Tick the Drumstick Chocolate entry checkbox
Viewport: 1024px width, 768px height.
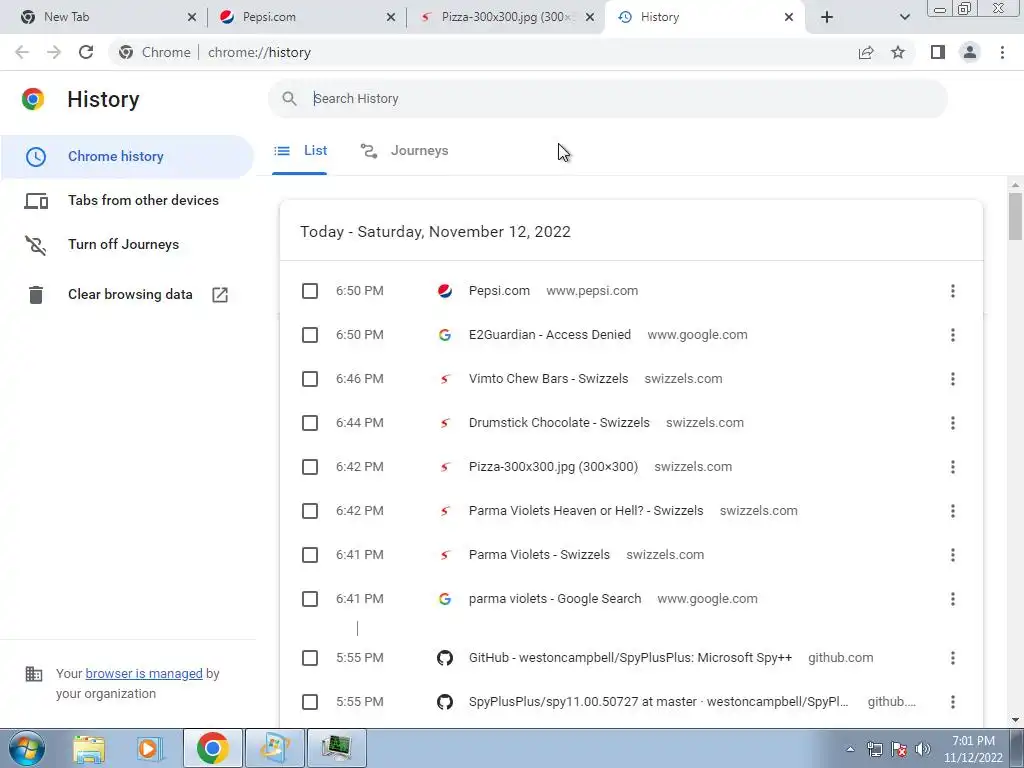[x=310, y=423]
